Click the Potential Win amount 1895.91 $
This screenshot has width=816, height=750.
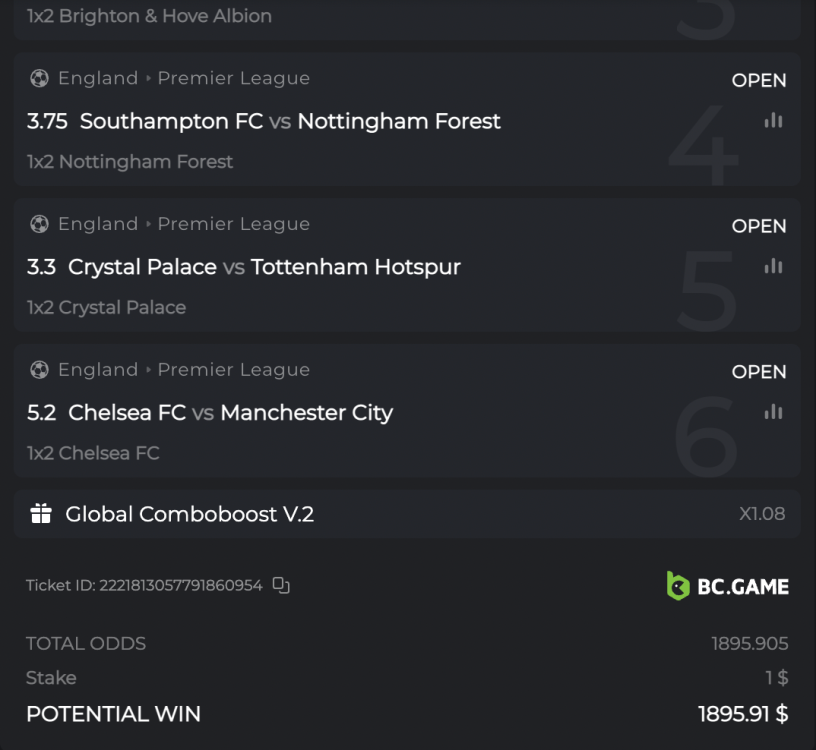pos(742,714)
